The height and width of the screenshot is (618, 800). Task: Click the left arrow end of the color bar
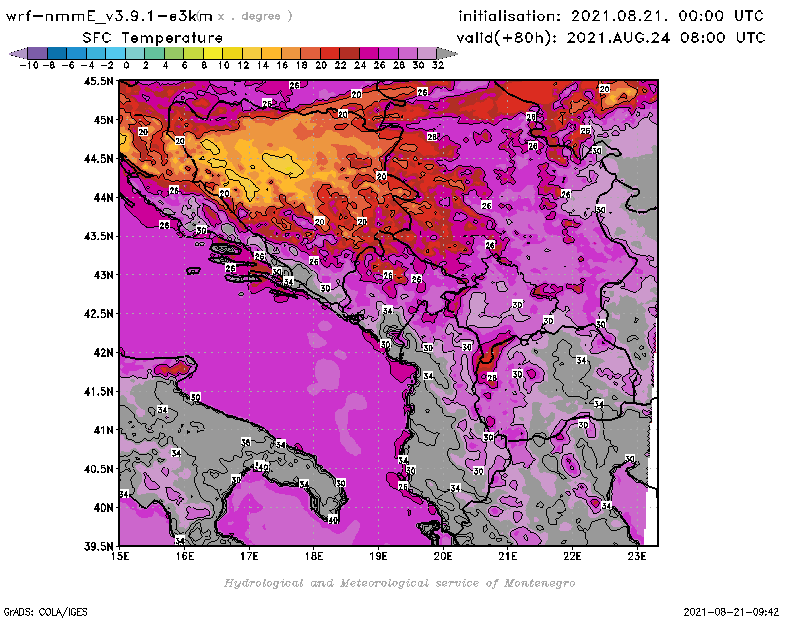coord(17,53)
